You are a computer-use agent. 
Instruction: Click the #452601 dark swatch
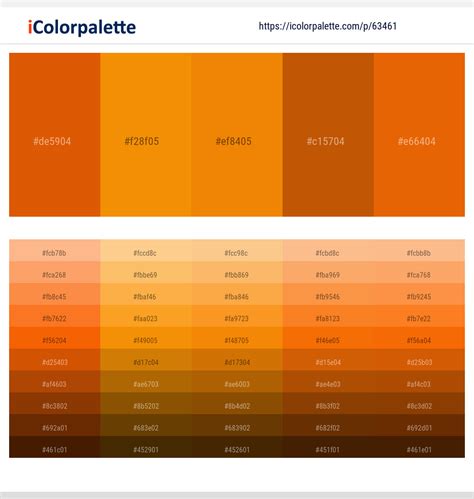[237, 447]
